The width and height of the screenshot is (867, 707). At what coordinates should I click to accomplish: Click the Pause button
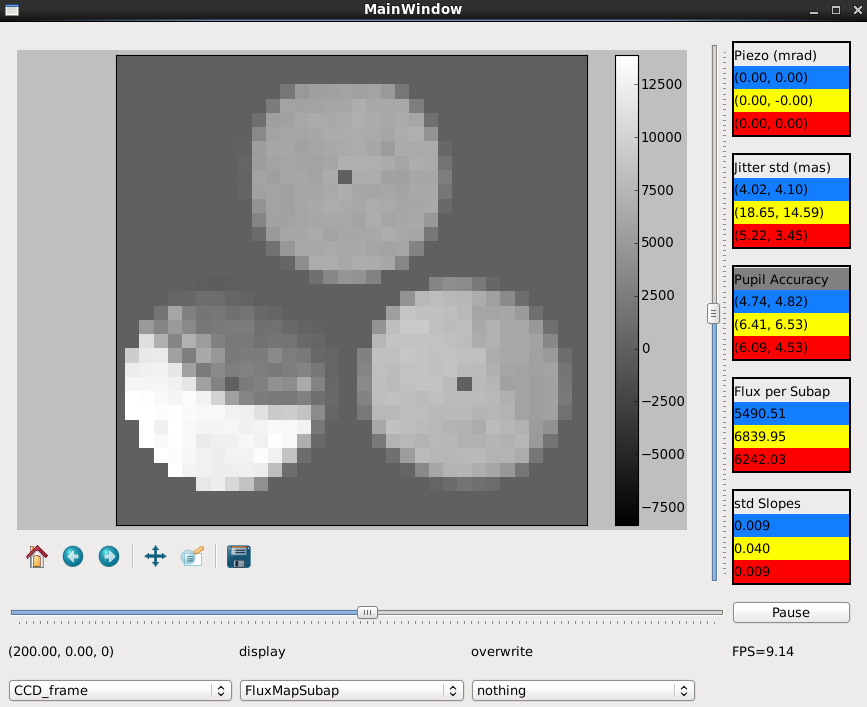791,612
